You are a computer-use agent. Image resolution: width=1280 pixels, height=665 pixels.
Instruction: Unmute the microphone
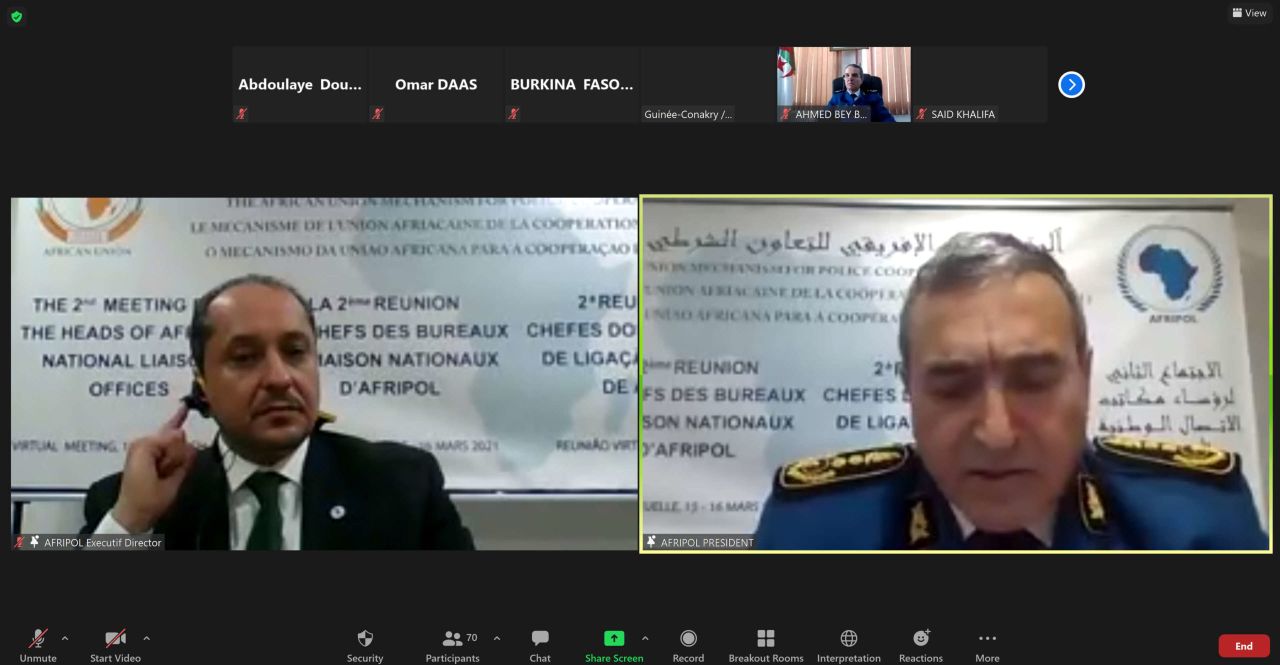click(x=38, y=639)
